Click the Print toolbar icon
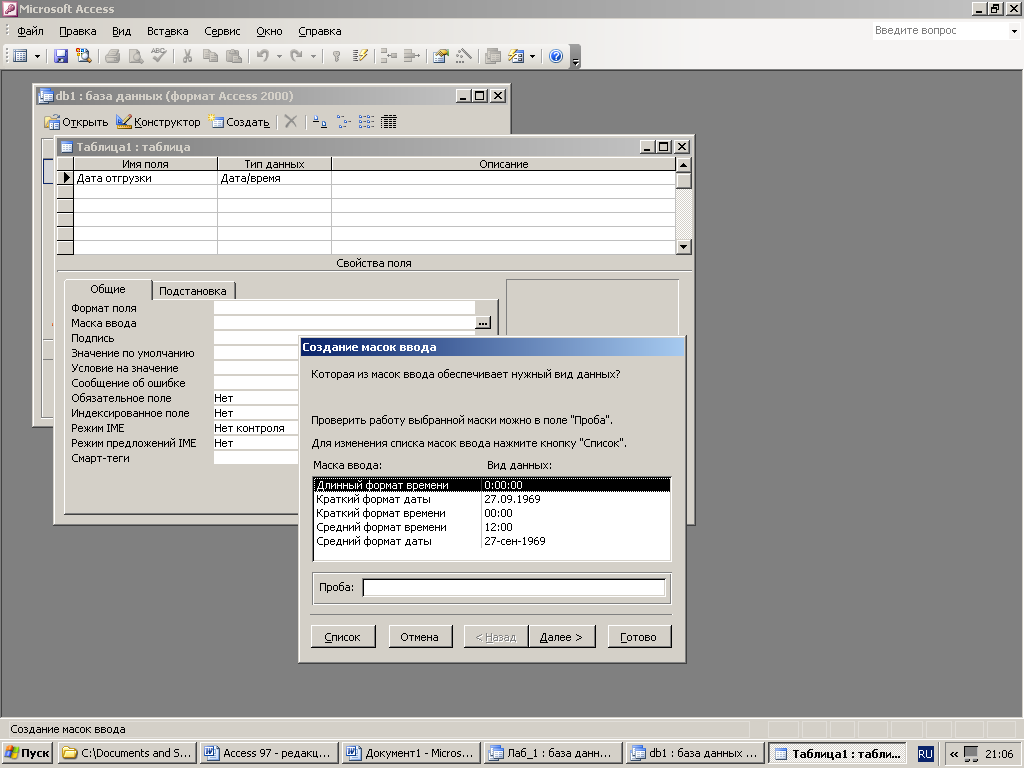 [x=112, y=56]
